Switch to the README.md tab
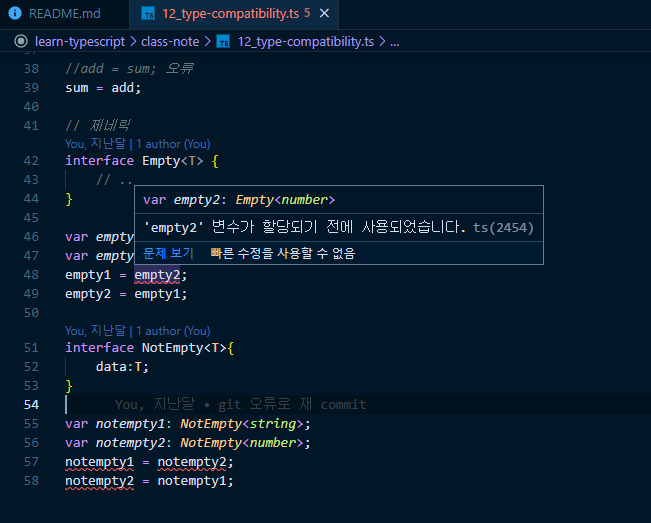This screenshot has width=651, height=523. [64, 15]
